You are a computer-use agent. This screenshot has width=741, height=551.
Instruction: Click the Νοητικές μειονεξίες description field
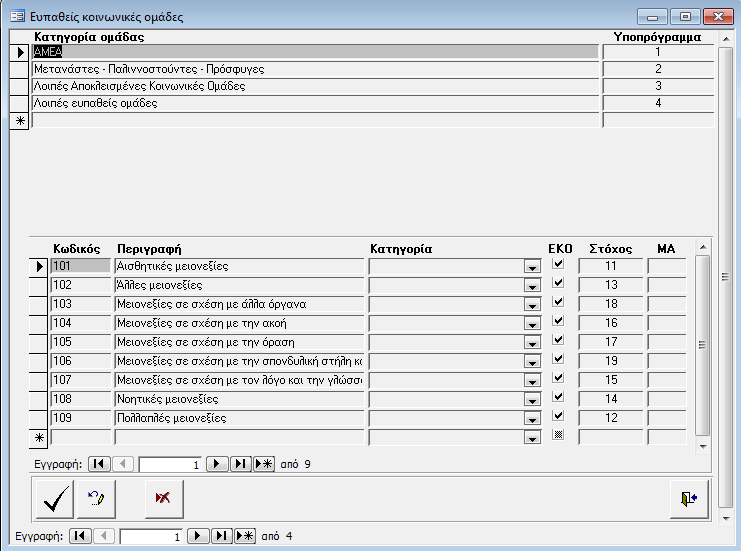point(239,399)
